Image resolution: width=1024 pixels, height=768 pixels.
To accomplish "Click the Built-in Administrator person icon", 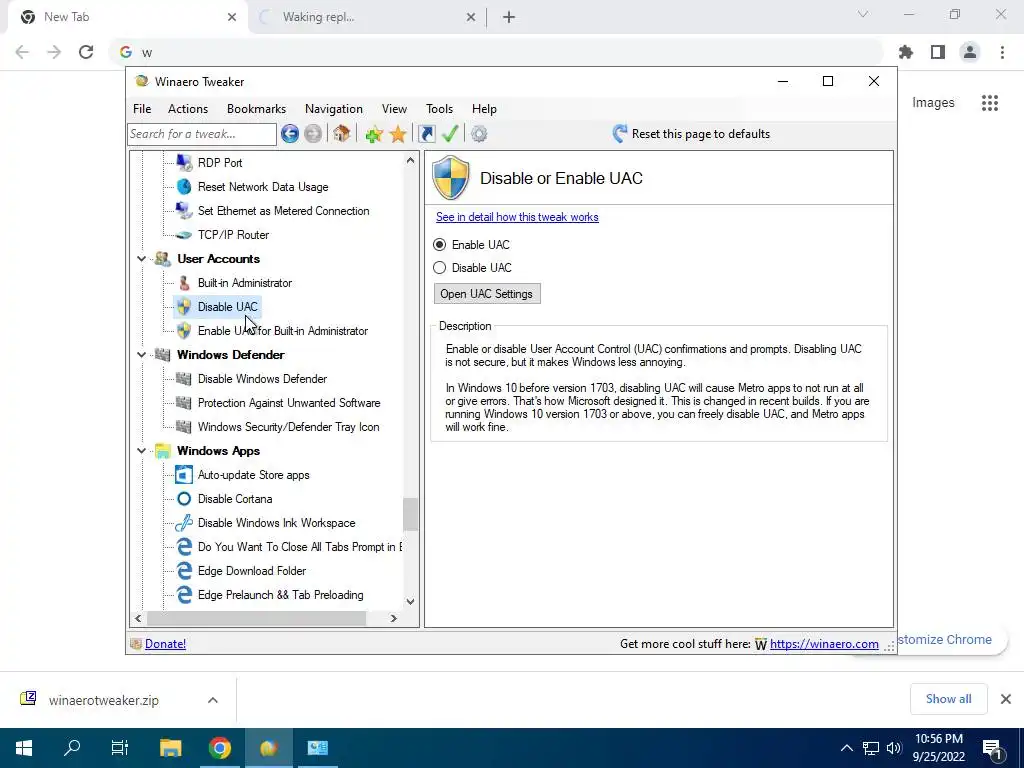I will 184,283.
